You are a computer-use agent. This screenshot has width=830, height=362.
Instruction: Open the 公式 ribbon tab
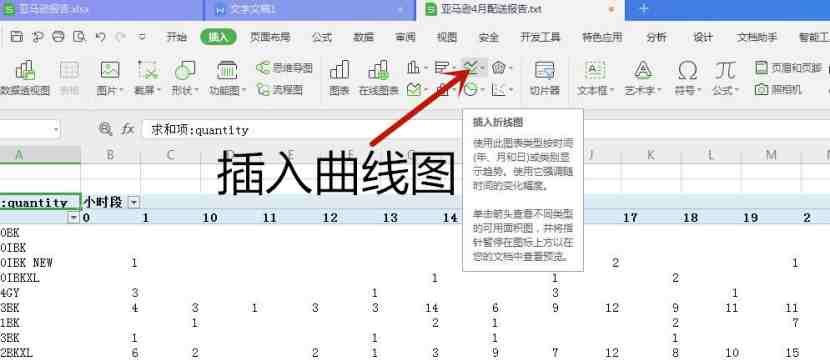[x=321, y=37]
